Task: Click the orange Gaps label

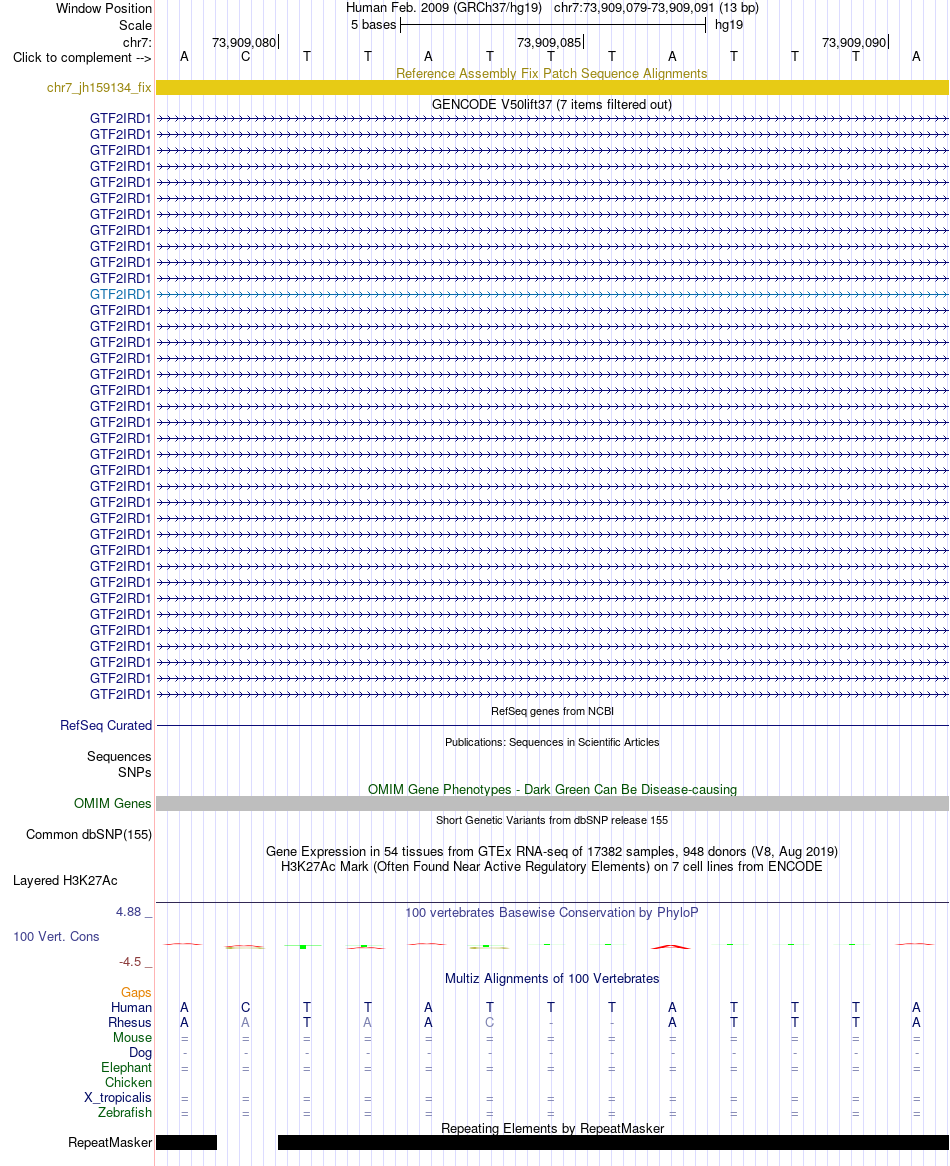Action: [x=136, y=993]
